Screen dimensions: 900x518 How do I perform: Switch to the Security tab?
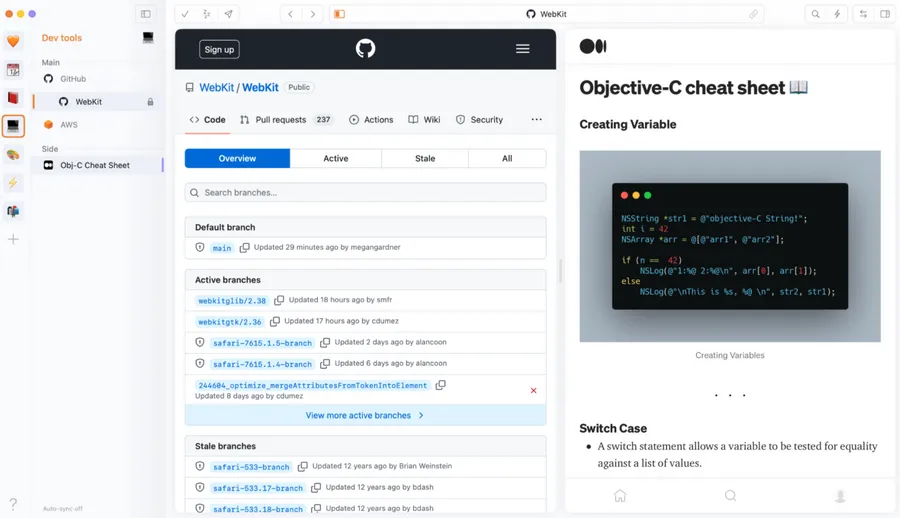coord(479,119)
